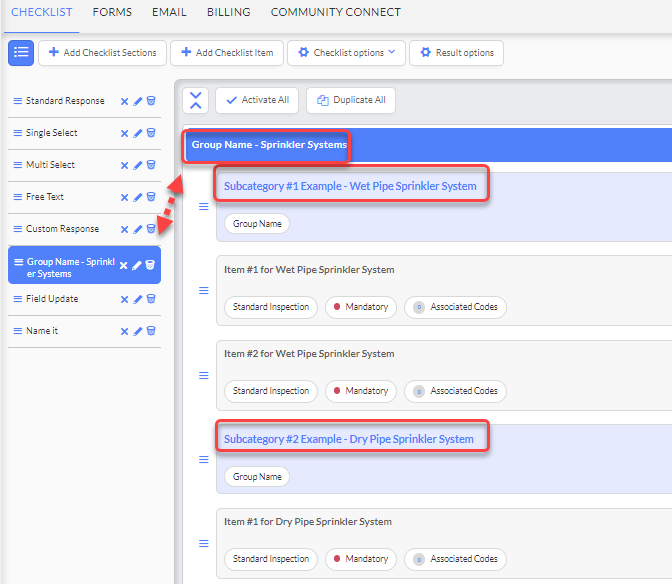Click X icon beside Field Update
The width and height of the screenshot is (672, 584).
tap(124, 299)
